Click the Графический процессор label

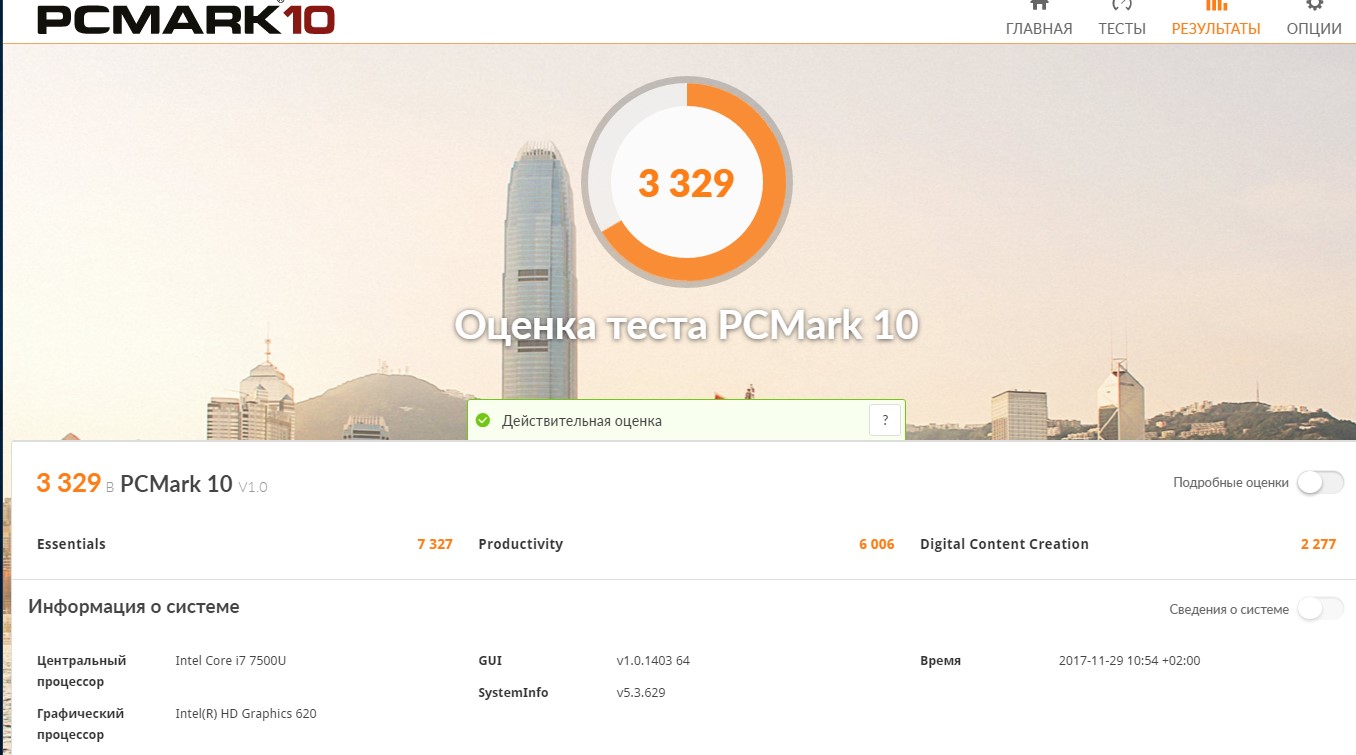click(x=81, y=724)
